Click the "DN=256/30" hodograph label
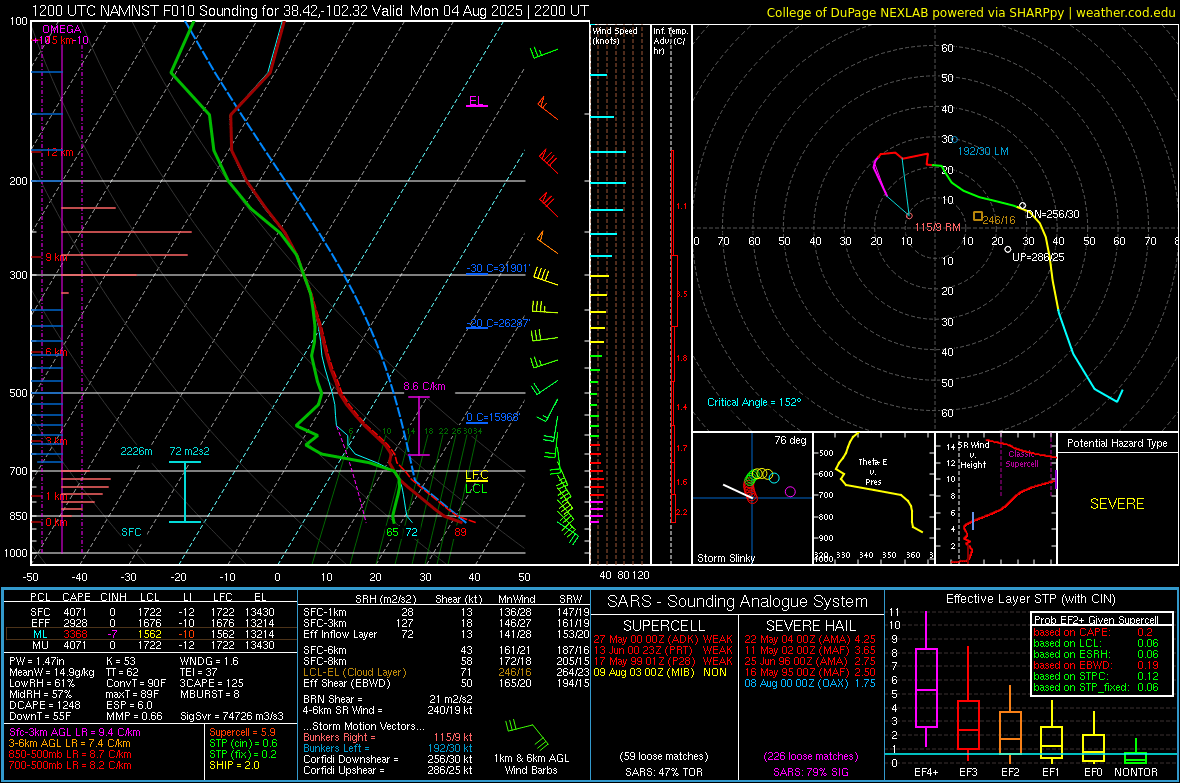This screenshot has width=1180, height=783. tap(1052, 214)
